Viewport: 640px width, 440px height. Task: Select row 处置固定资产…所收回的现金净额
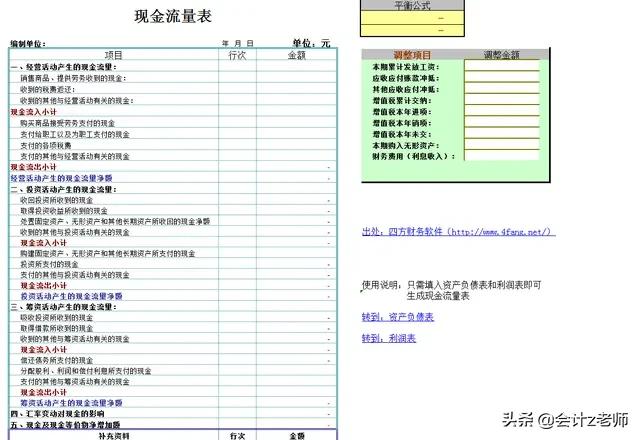173,221
